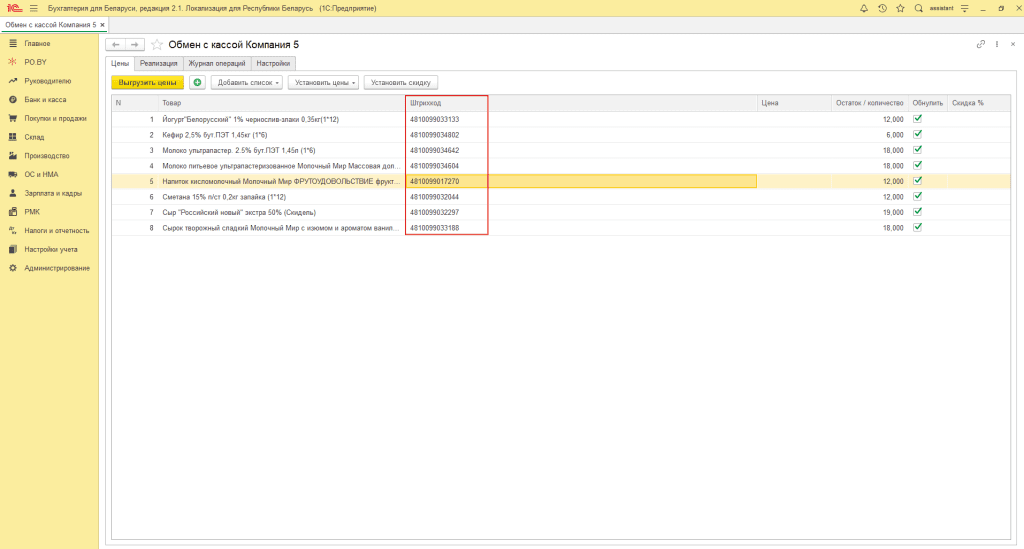
Task: Switch to Журнал операций tab
Action: [217, 63]
